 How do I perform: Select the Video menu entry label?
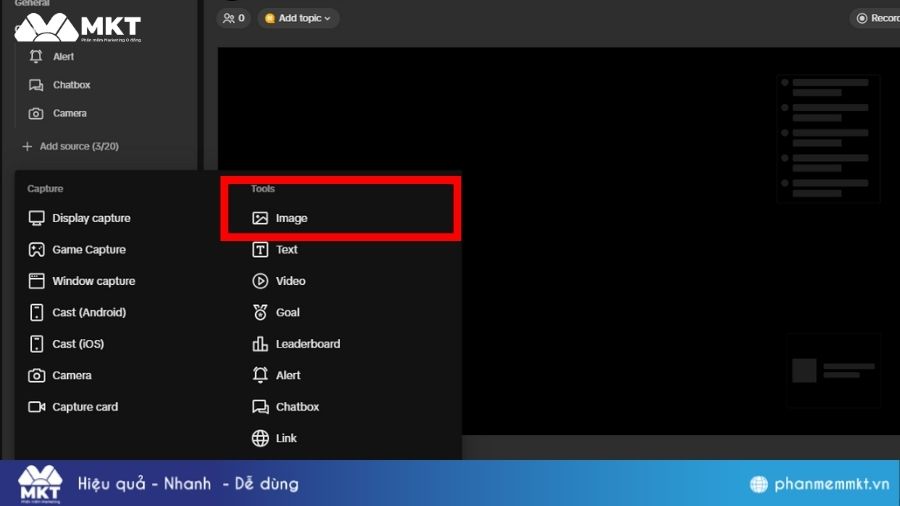(290, 281)
